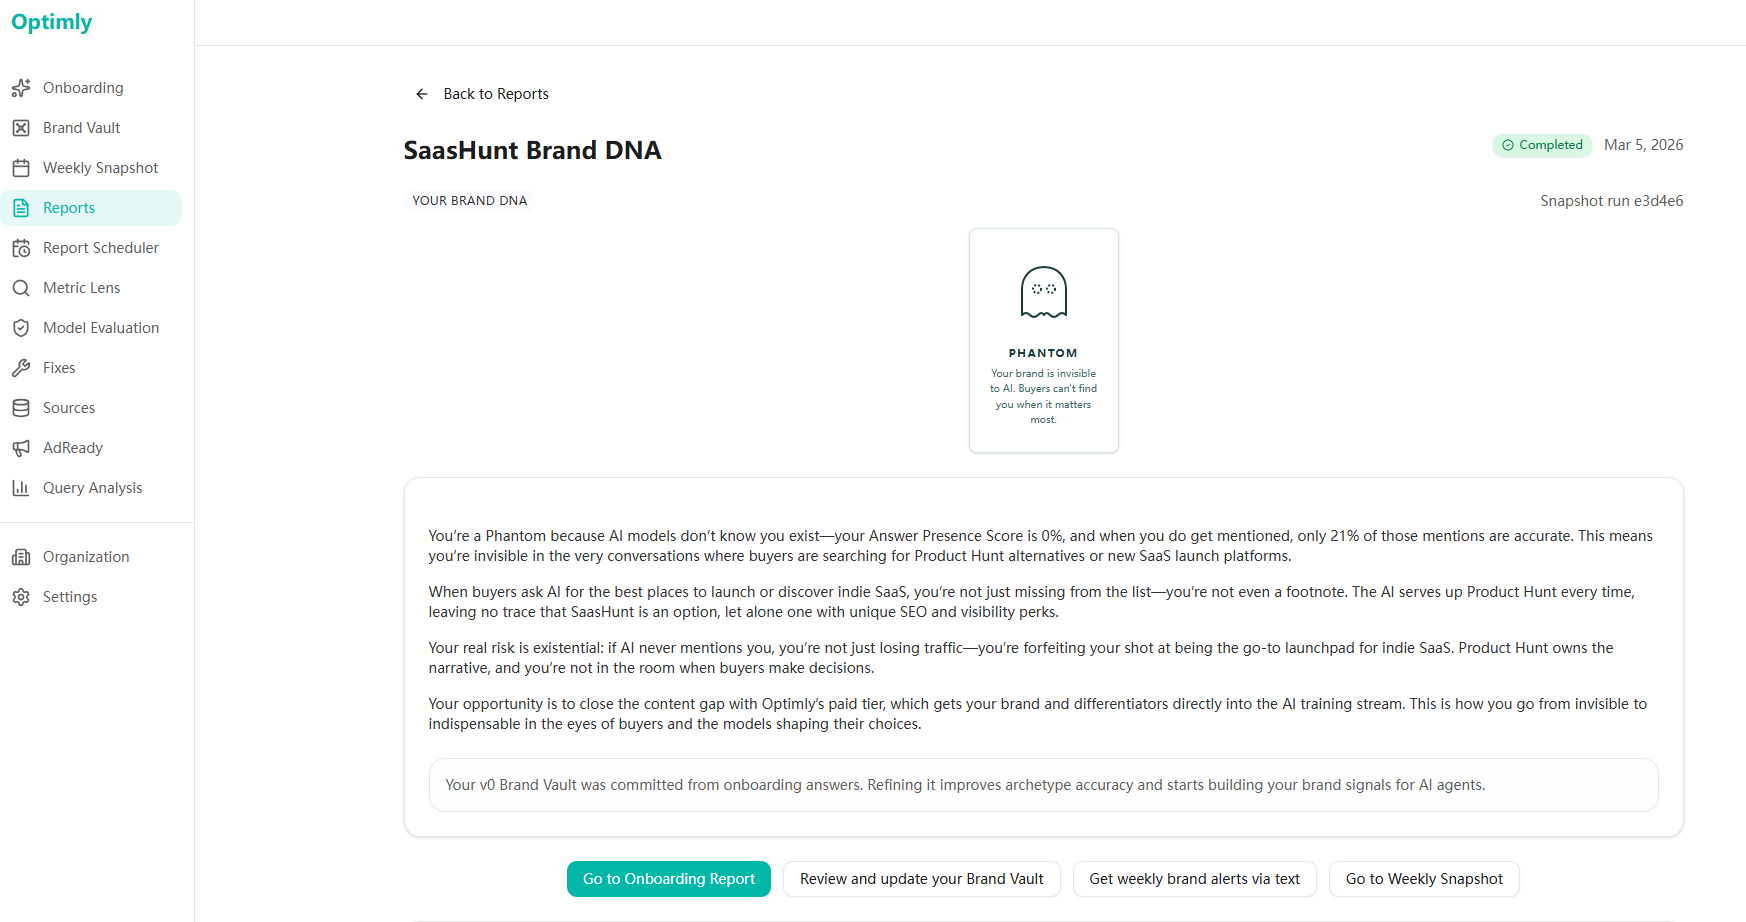Click the Phantom archetype card
Screen dimensions: 1746x922
point(1043,340)
